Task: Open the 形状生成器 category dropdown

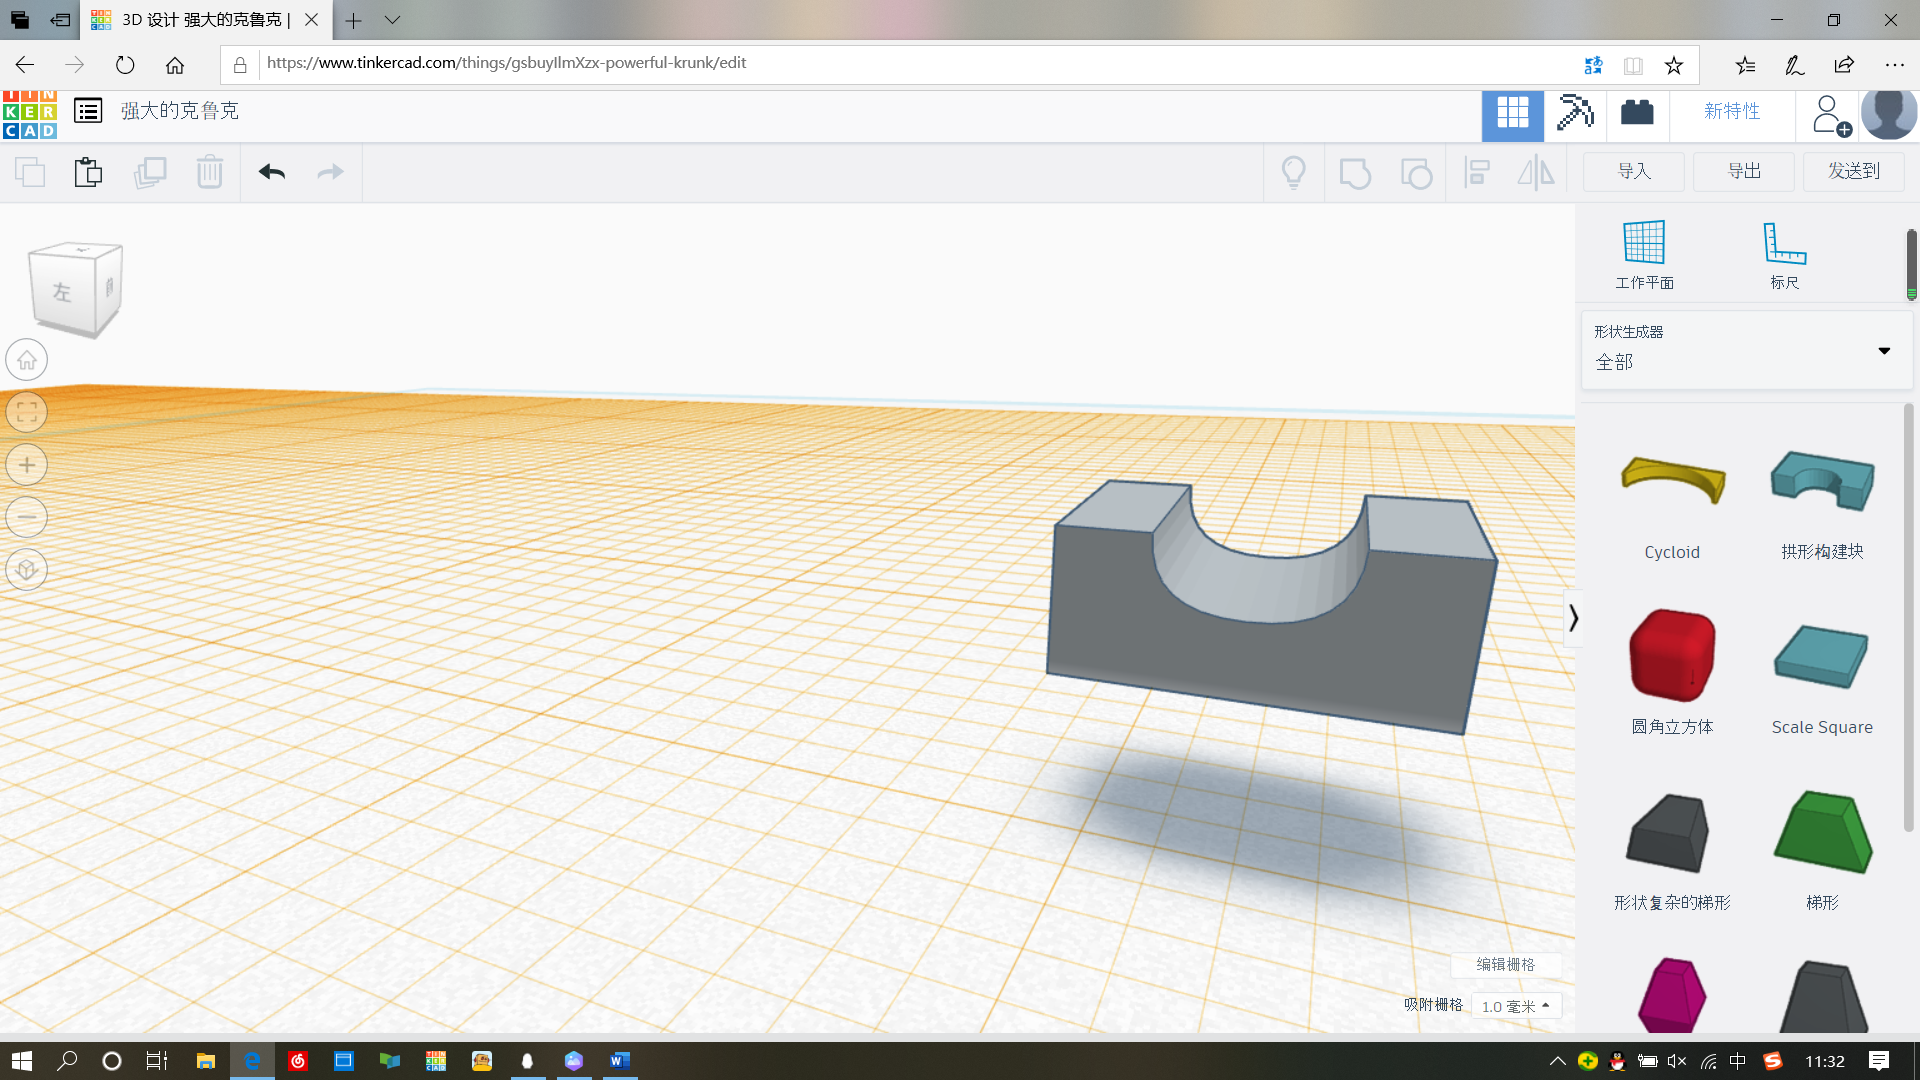Action: coord(1746,350)
